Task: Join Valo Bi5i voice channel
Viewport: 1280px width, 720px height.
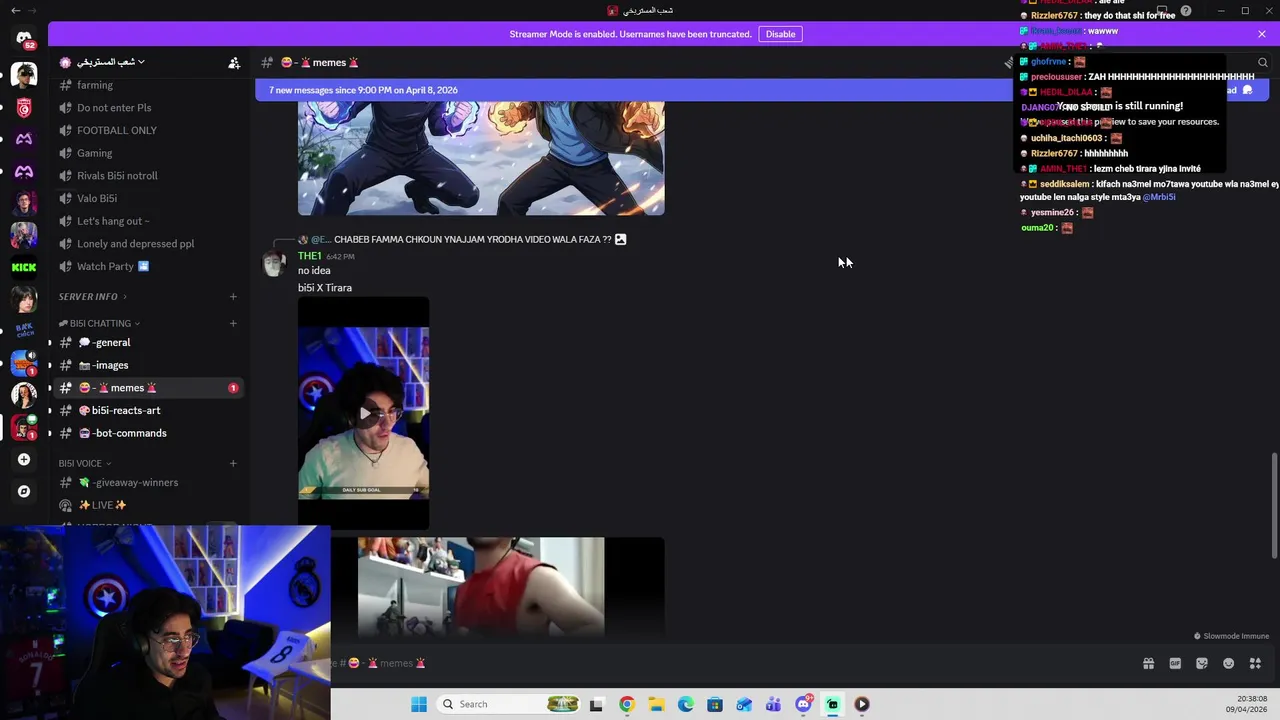Action: click(x=150, y=198)
